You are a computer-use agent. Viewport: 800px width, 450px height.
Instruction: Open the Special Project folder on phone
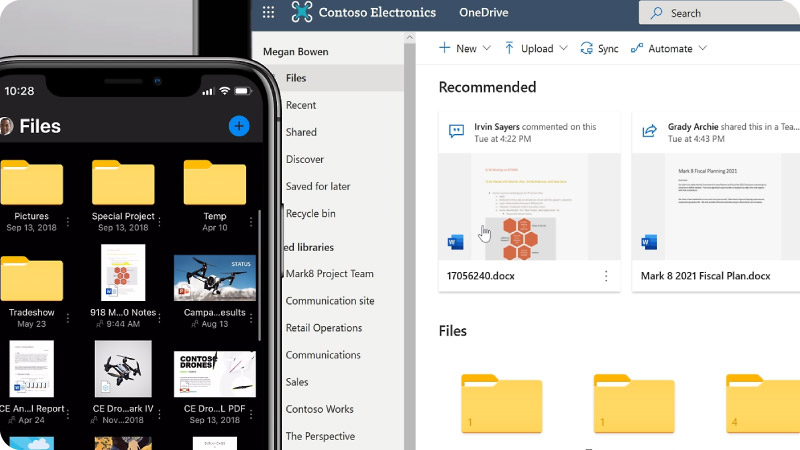point(123,183)
